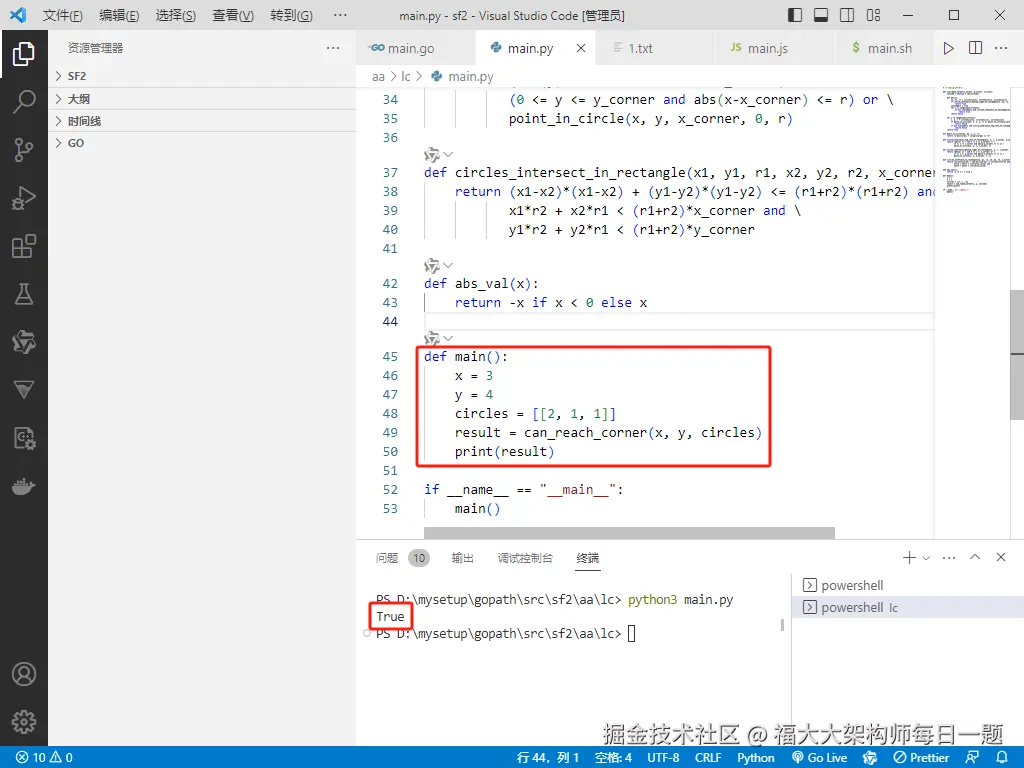Close the main.py tab
The width and height of the screenshot is (1024, 768).
tap(581, 48)
